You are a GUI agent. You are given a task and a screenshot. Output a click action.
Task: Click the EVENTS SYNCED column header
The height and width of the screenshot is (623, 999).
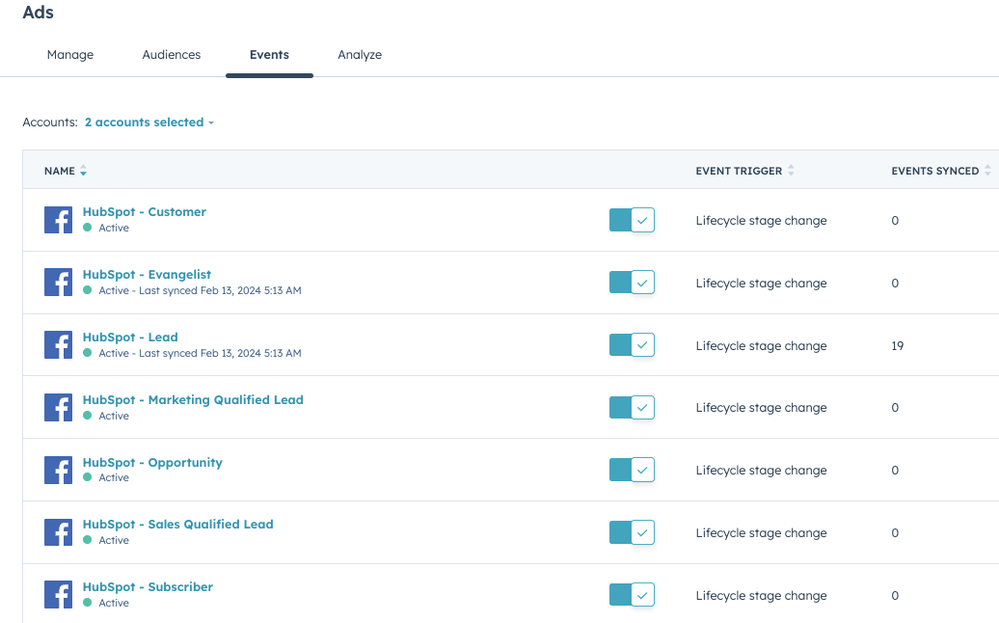coord(935,171)
